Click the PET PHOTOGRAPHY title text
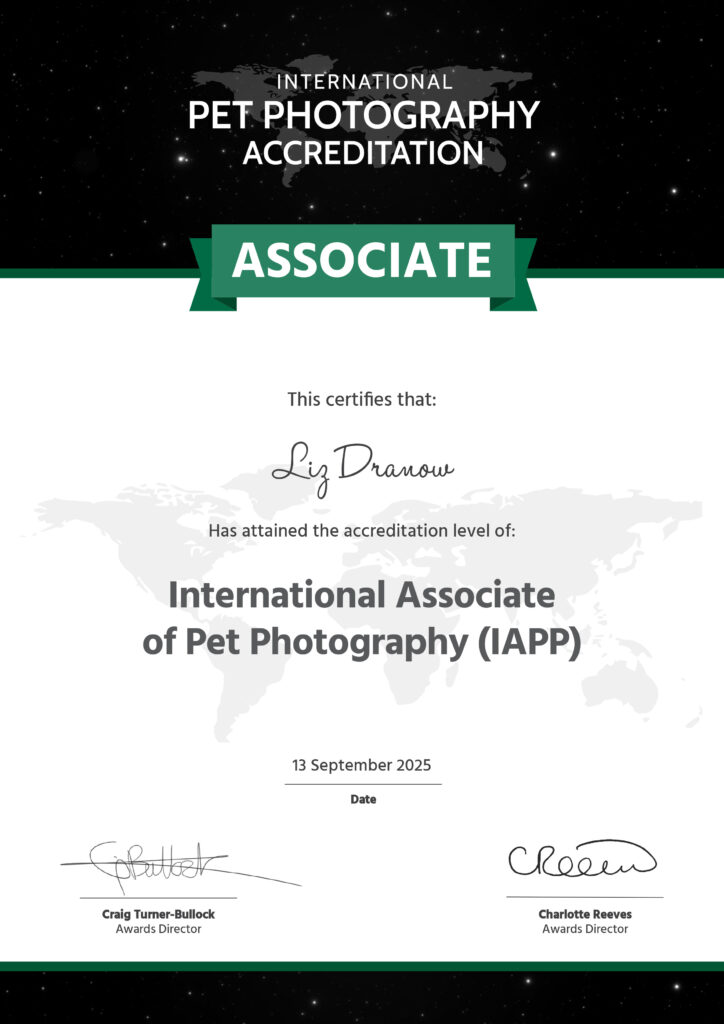724x1024 pixels. (362, 116)
